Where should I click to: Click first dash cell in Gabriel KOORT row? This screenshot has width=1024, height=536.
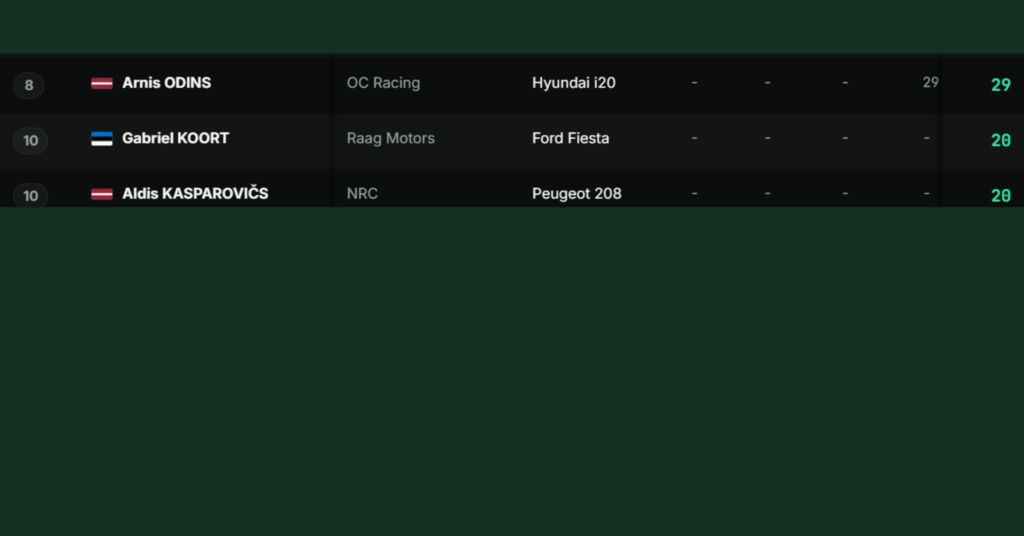click(x=694, y=138)
